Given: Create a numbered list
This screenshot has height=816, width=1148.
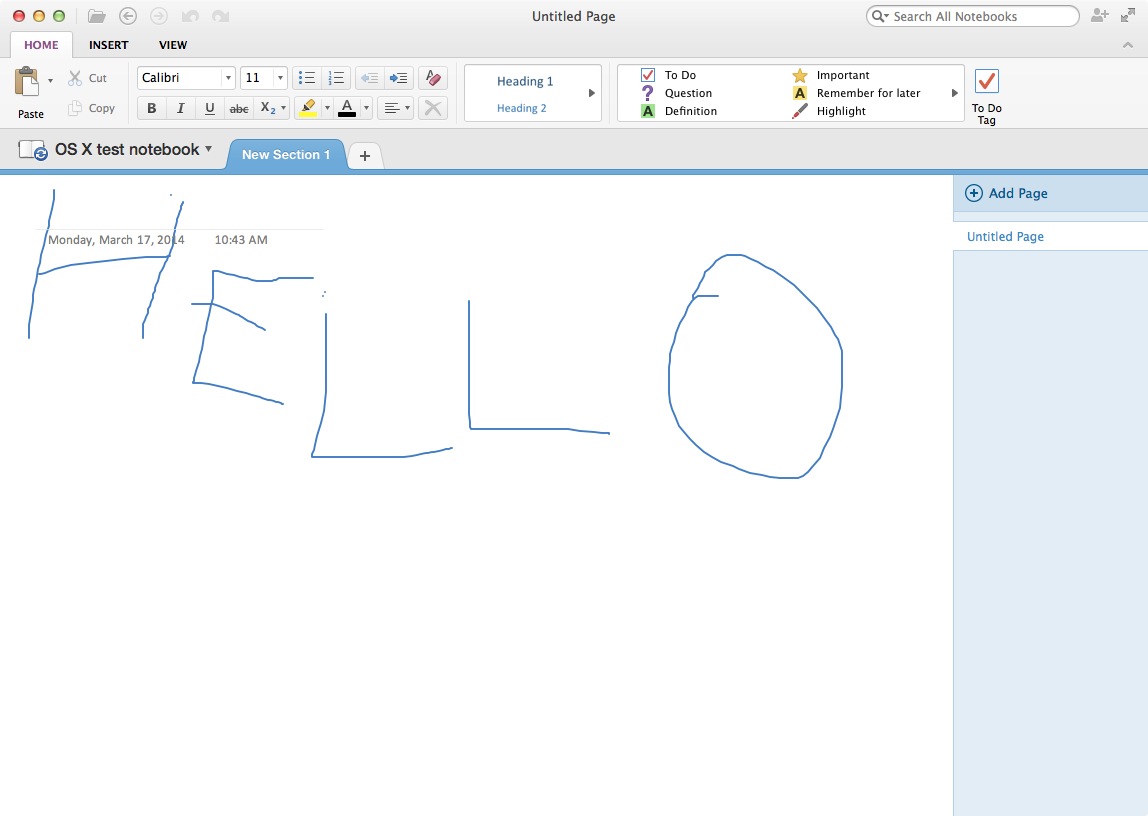Looking at the screenshot, I should coord(336,78).
